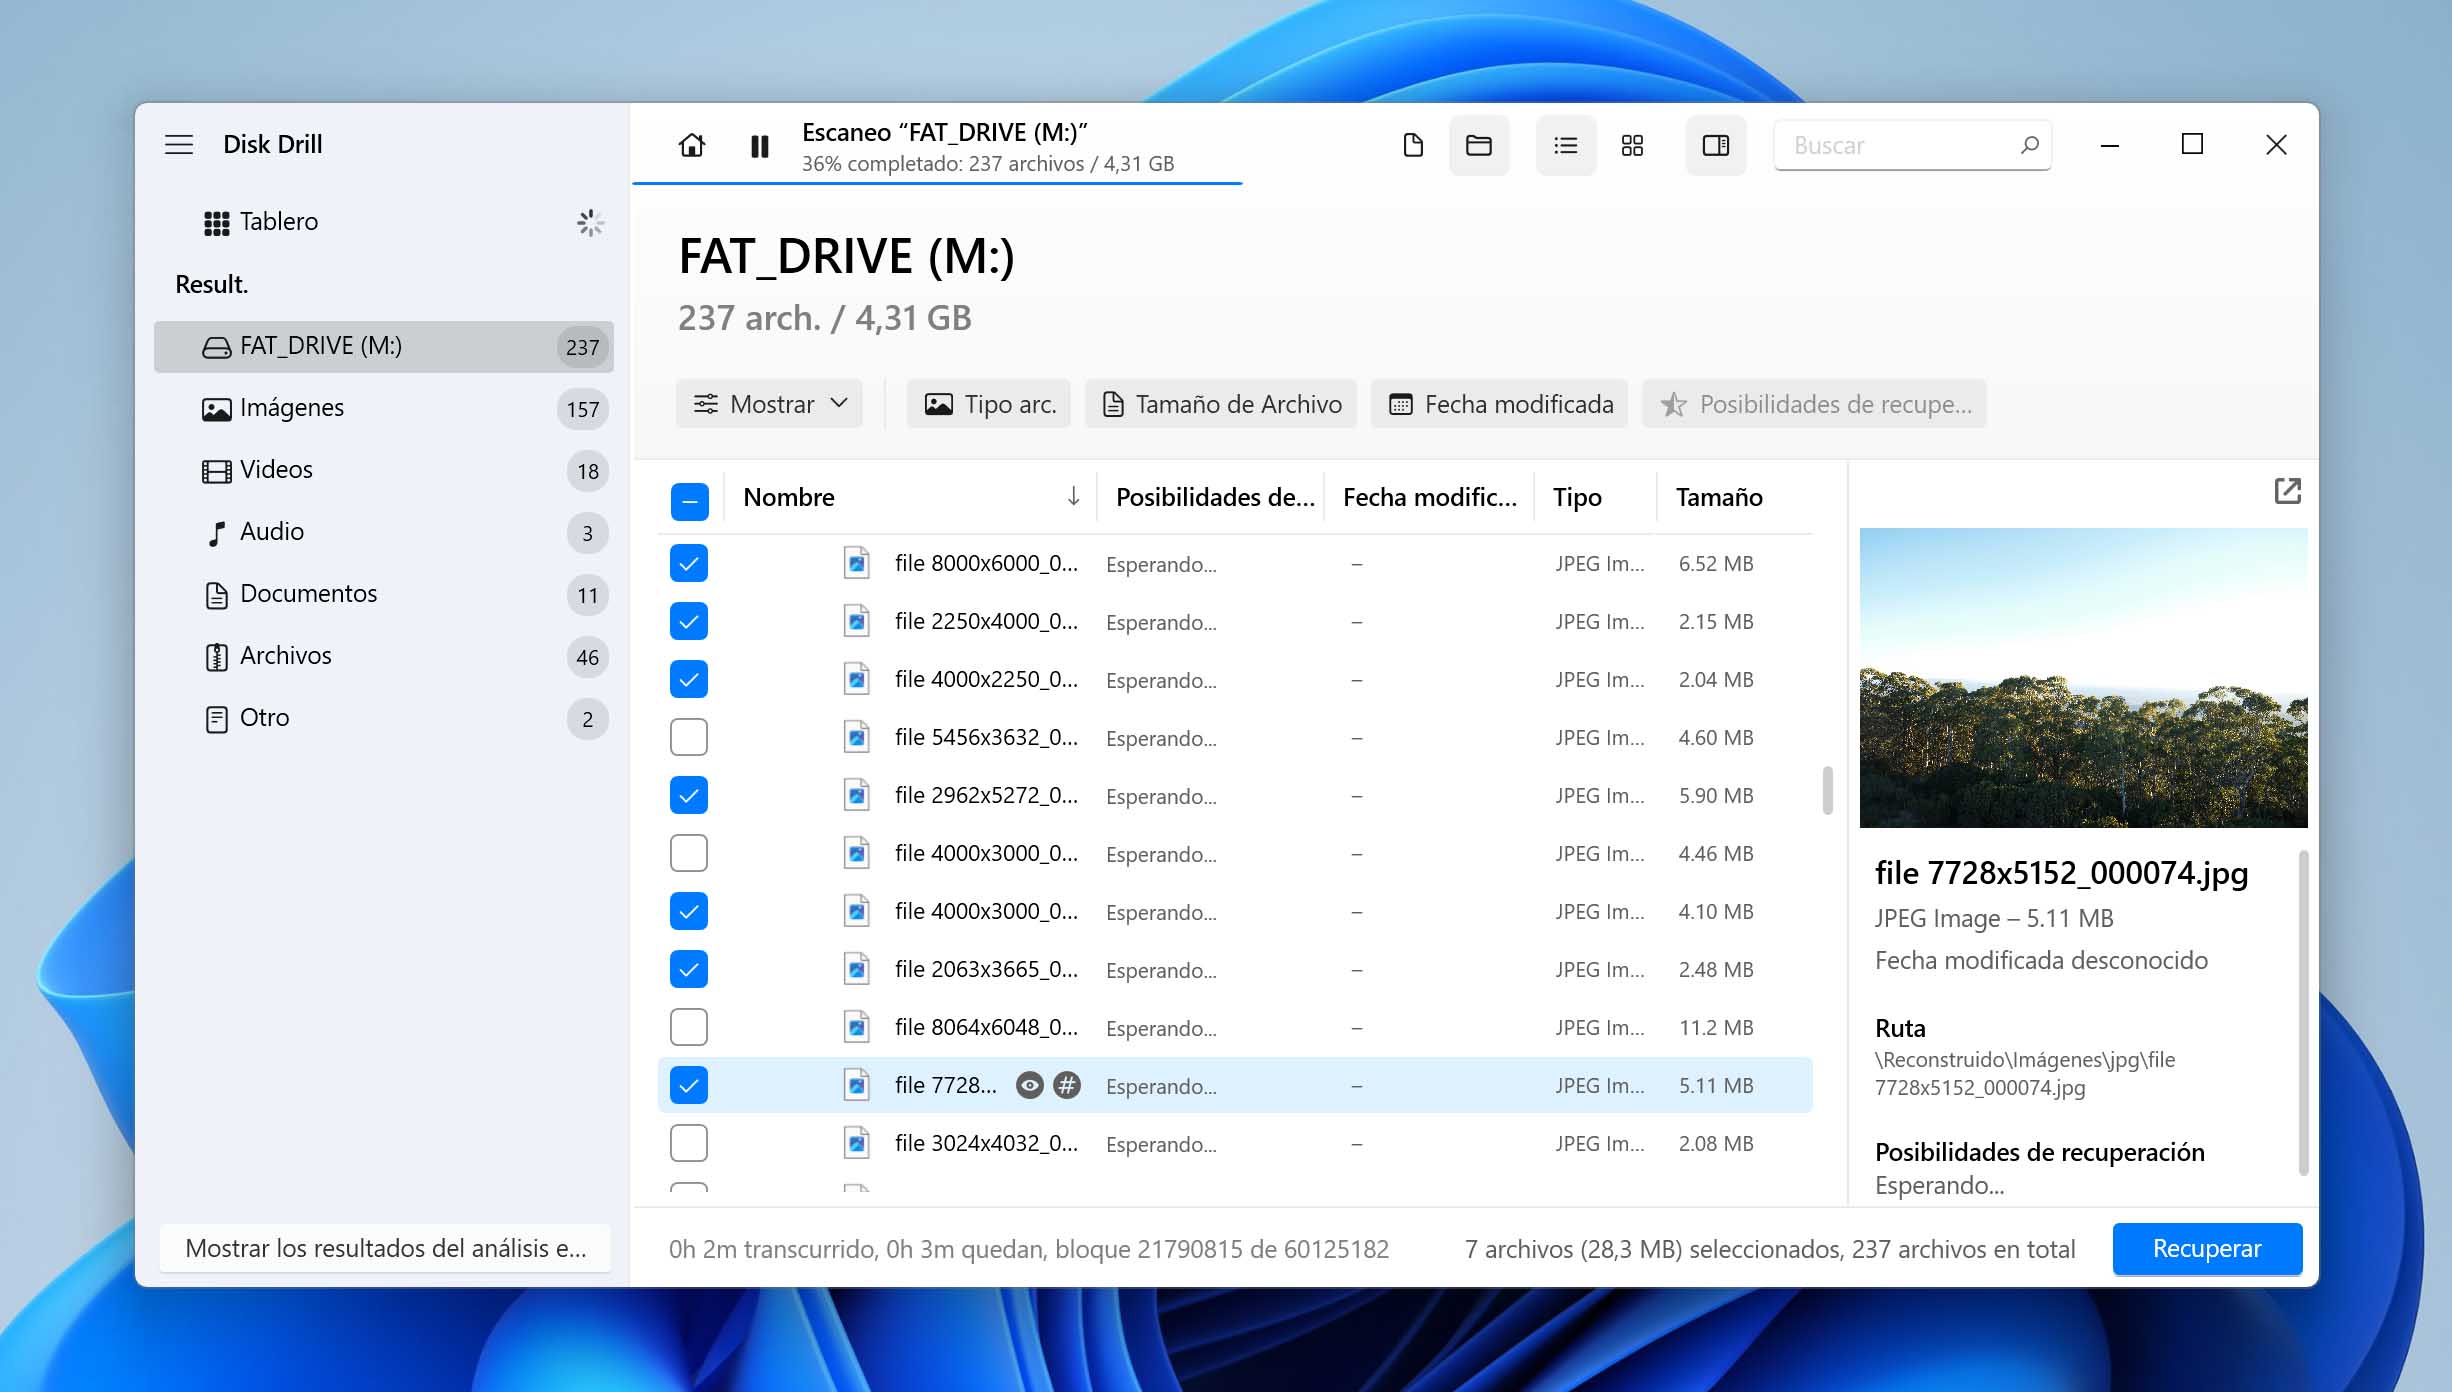Screen dimensions: 2452x1392
Task: Uncheck file 7728 checkbox
Action: pyautogui.click(x=689, y=1085)
